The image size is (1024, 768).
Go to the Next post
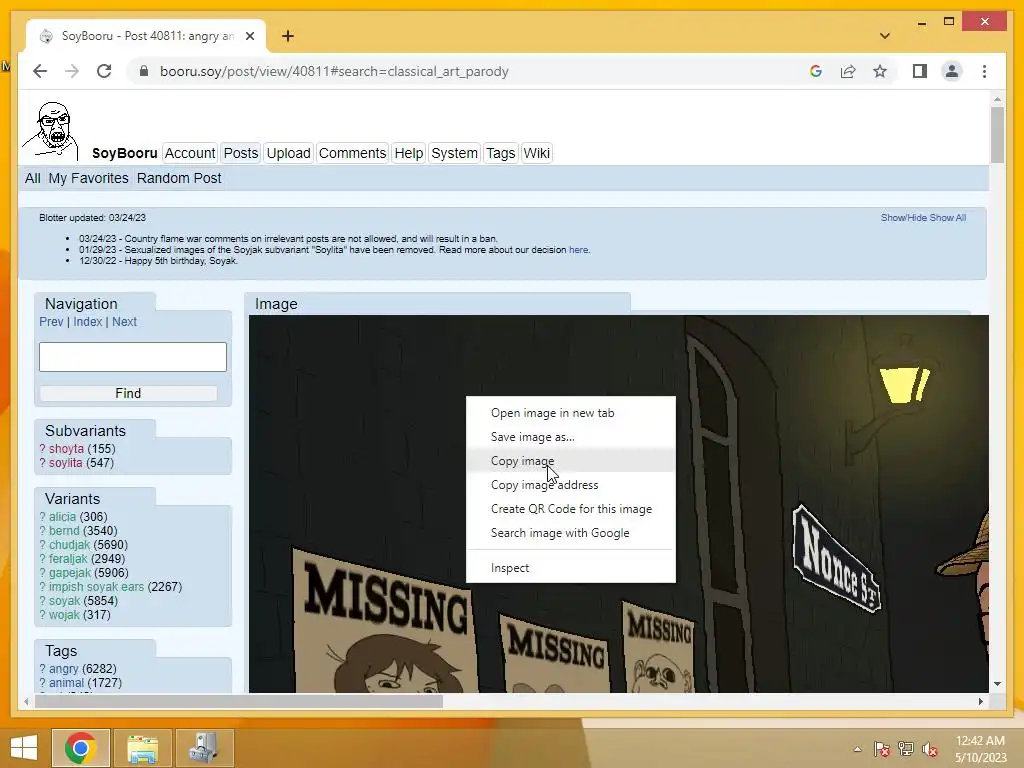coord(124,321)
